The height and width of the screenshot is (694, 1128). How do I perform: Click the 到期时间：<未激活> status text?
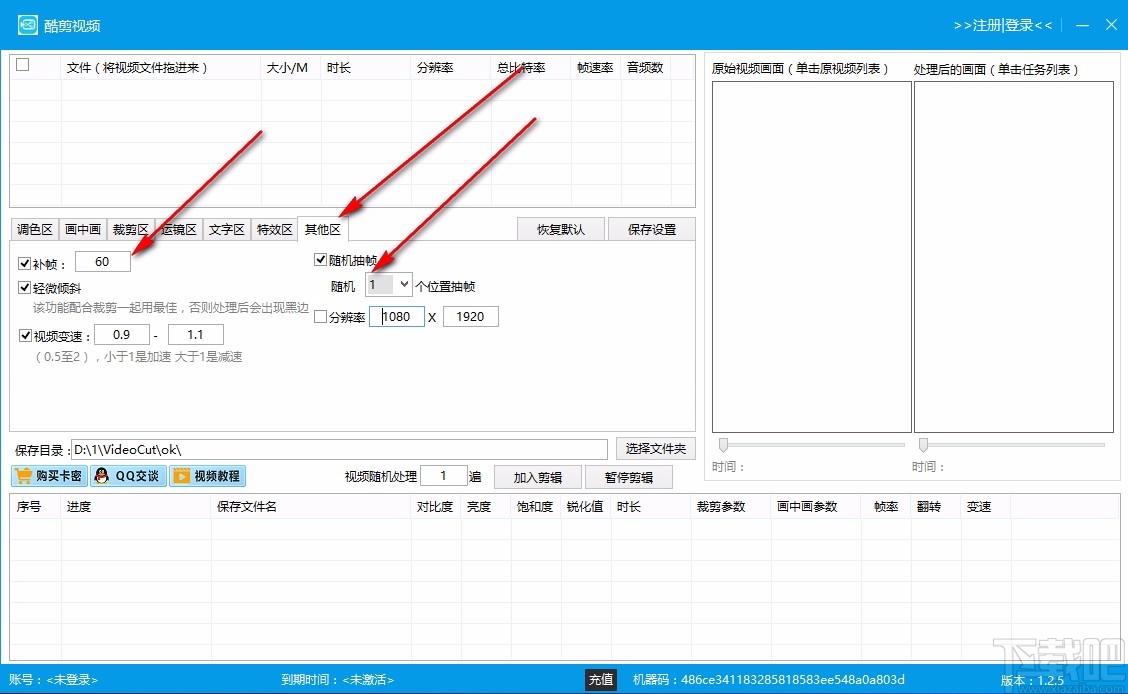(337, 680)
